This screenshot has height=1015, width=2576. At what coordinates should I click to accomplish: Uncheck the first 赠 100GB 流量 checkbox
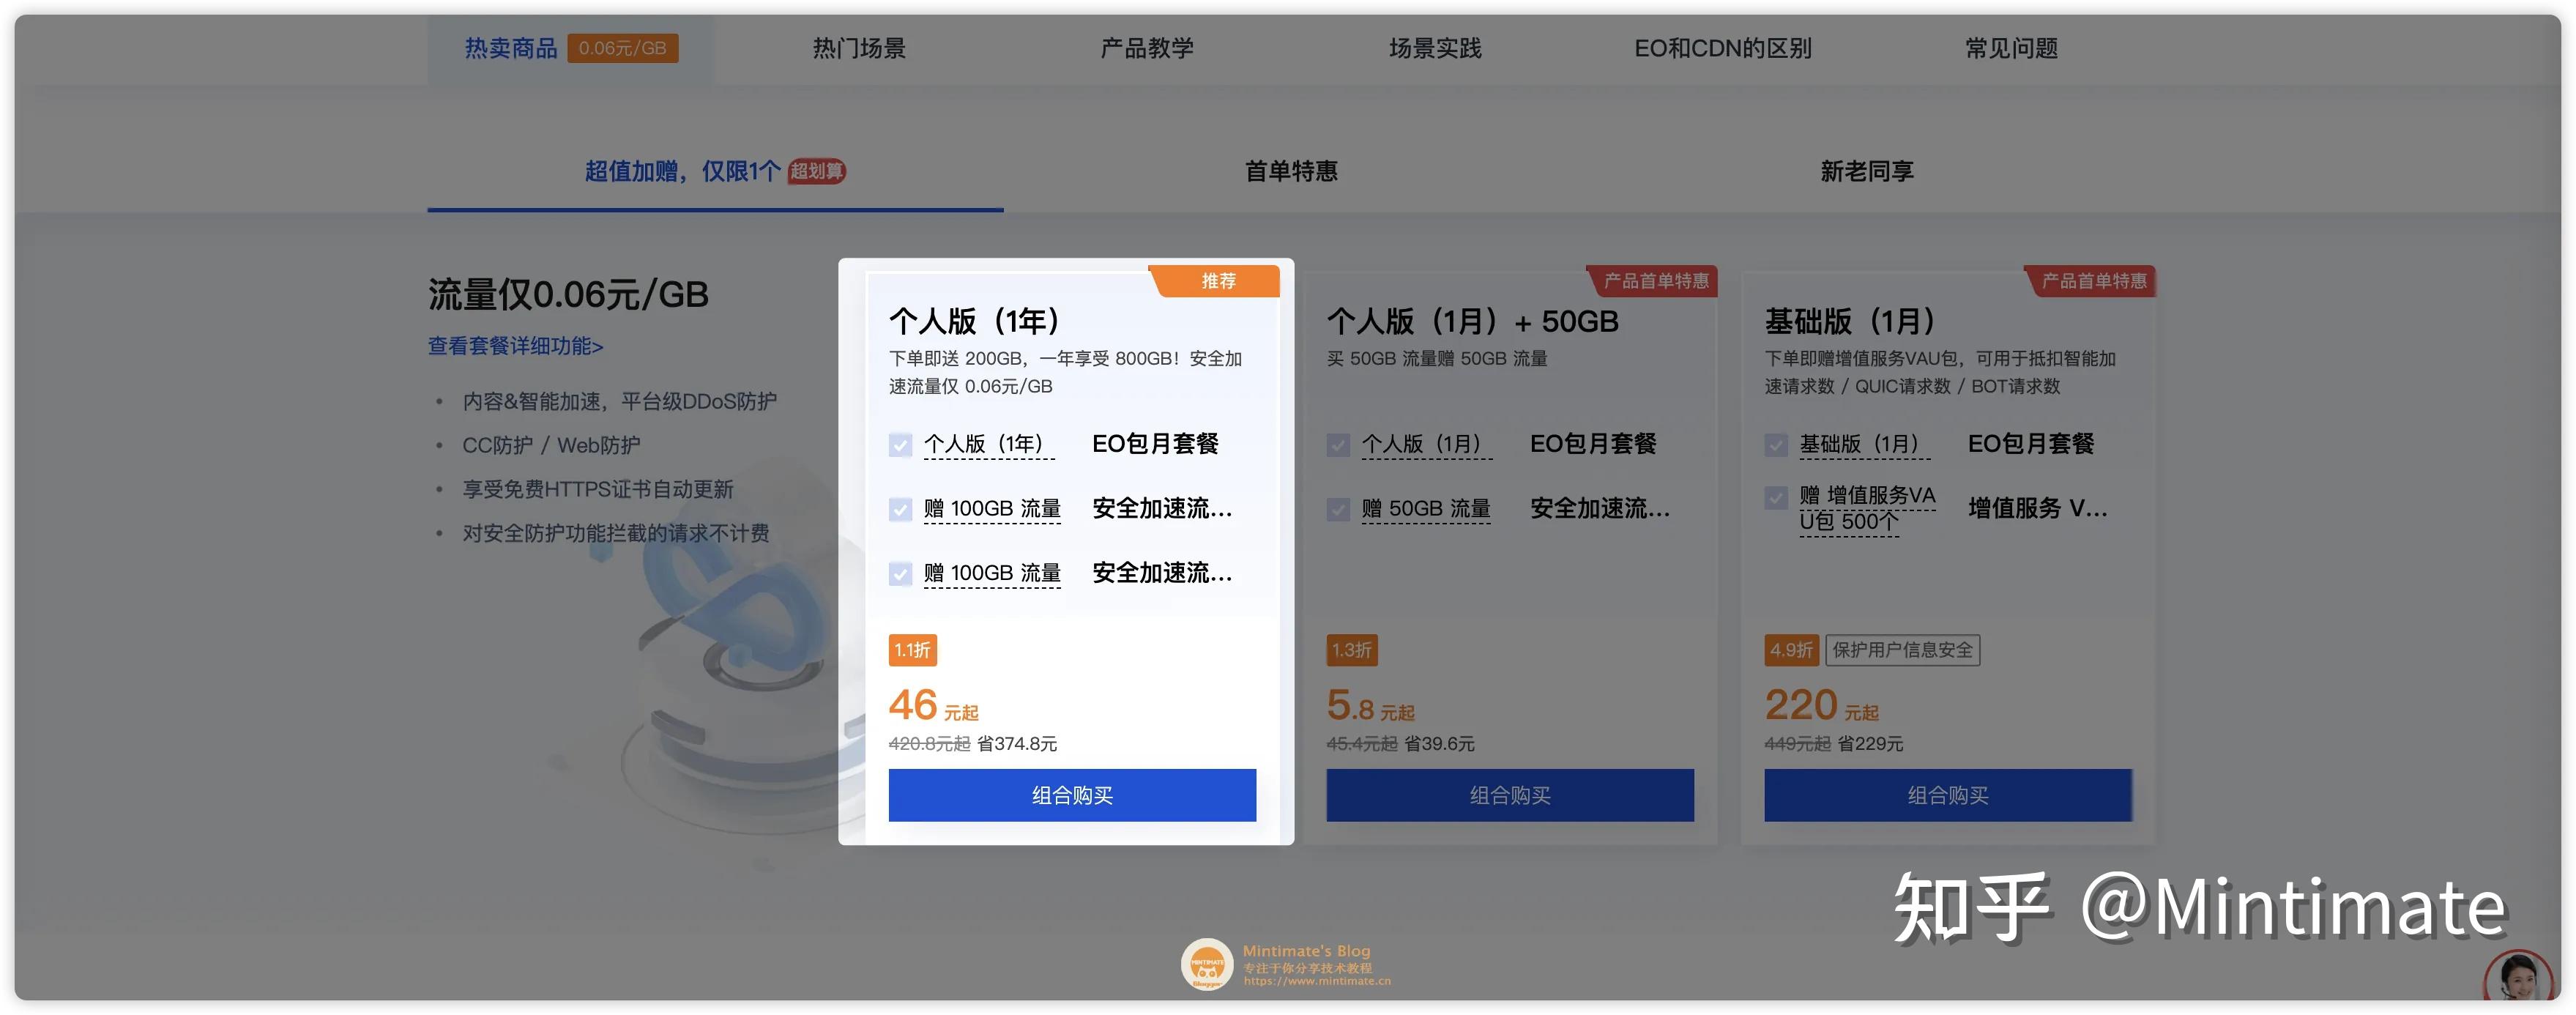[x=899, y=509]
